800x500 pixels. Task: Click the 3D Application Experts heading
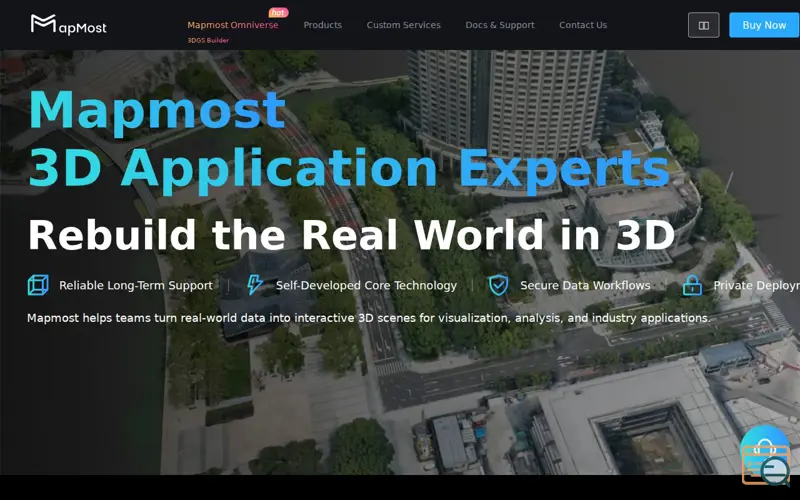(x=349, y=170)
